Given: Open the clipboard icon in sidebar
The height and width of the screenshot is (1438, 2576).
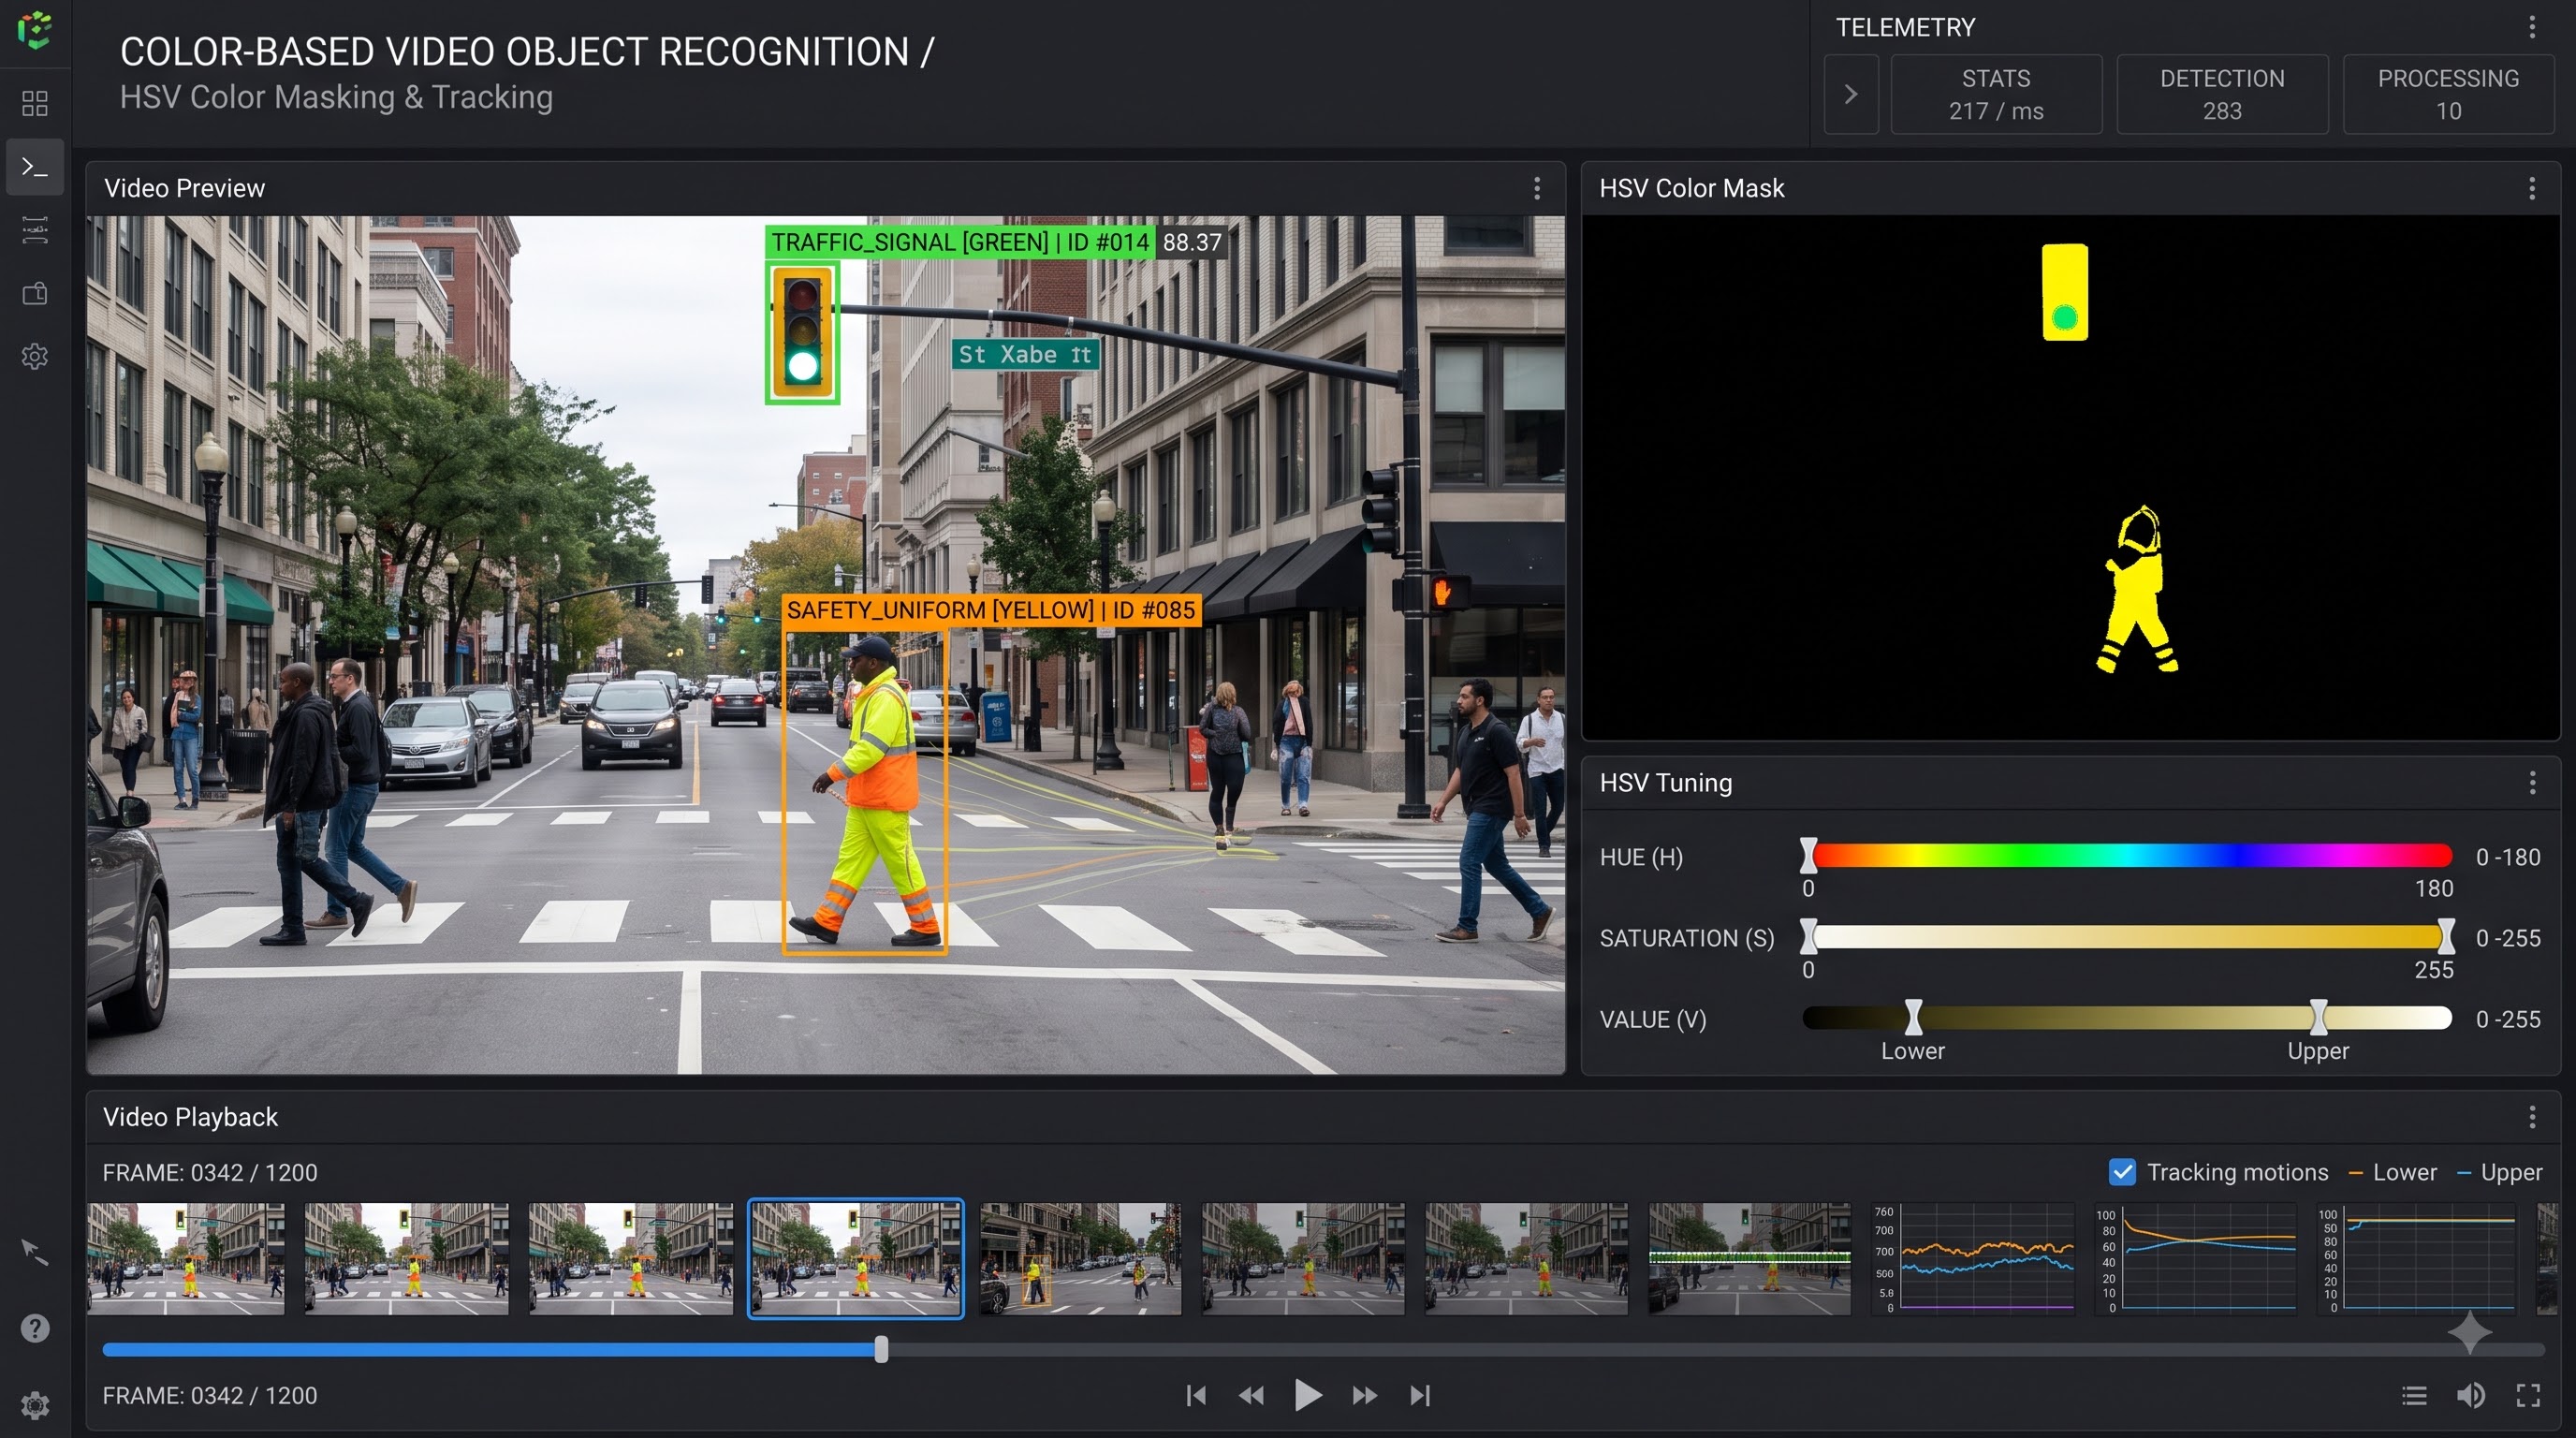Looking at the screenshot, I should 35,293.
